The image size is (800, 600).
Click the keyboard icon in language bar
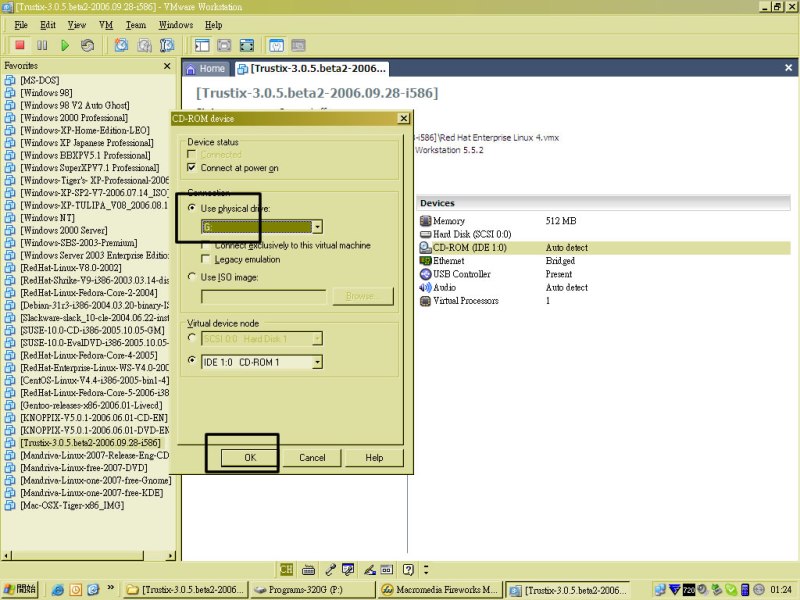tap(308, 569)
